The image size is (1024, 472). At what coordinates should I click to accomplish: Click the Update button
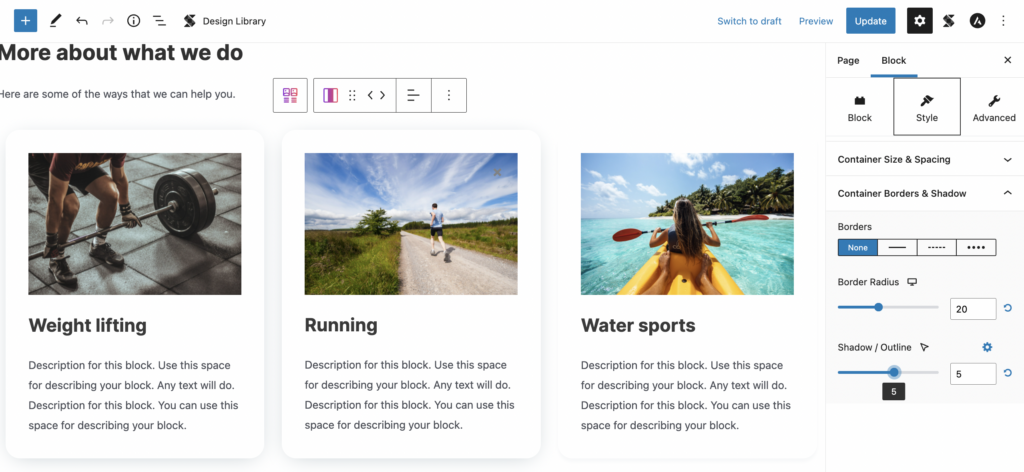(871, 21)
